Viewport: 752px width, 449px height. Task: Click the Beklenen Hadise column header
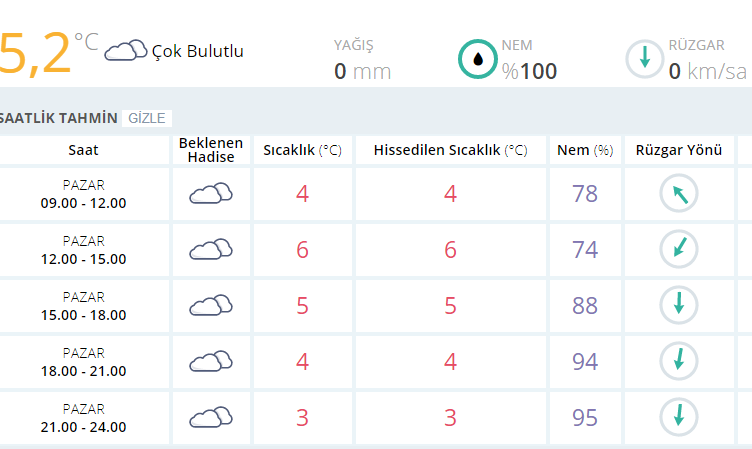pyautogui.click(x=211, y=150)
